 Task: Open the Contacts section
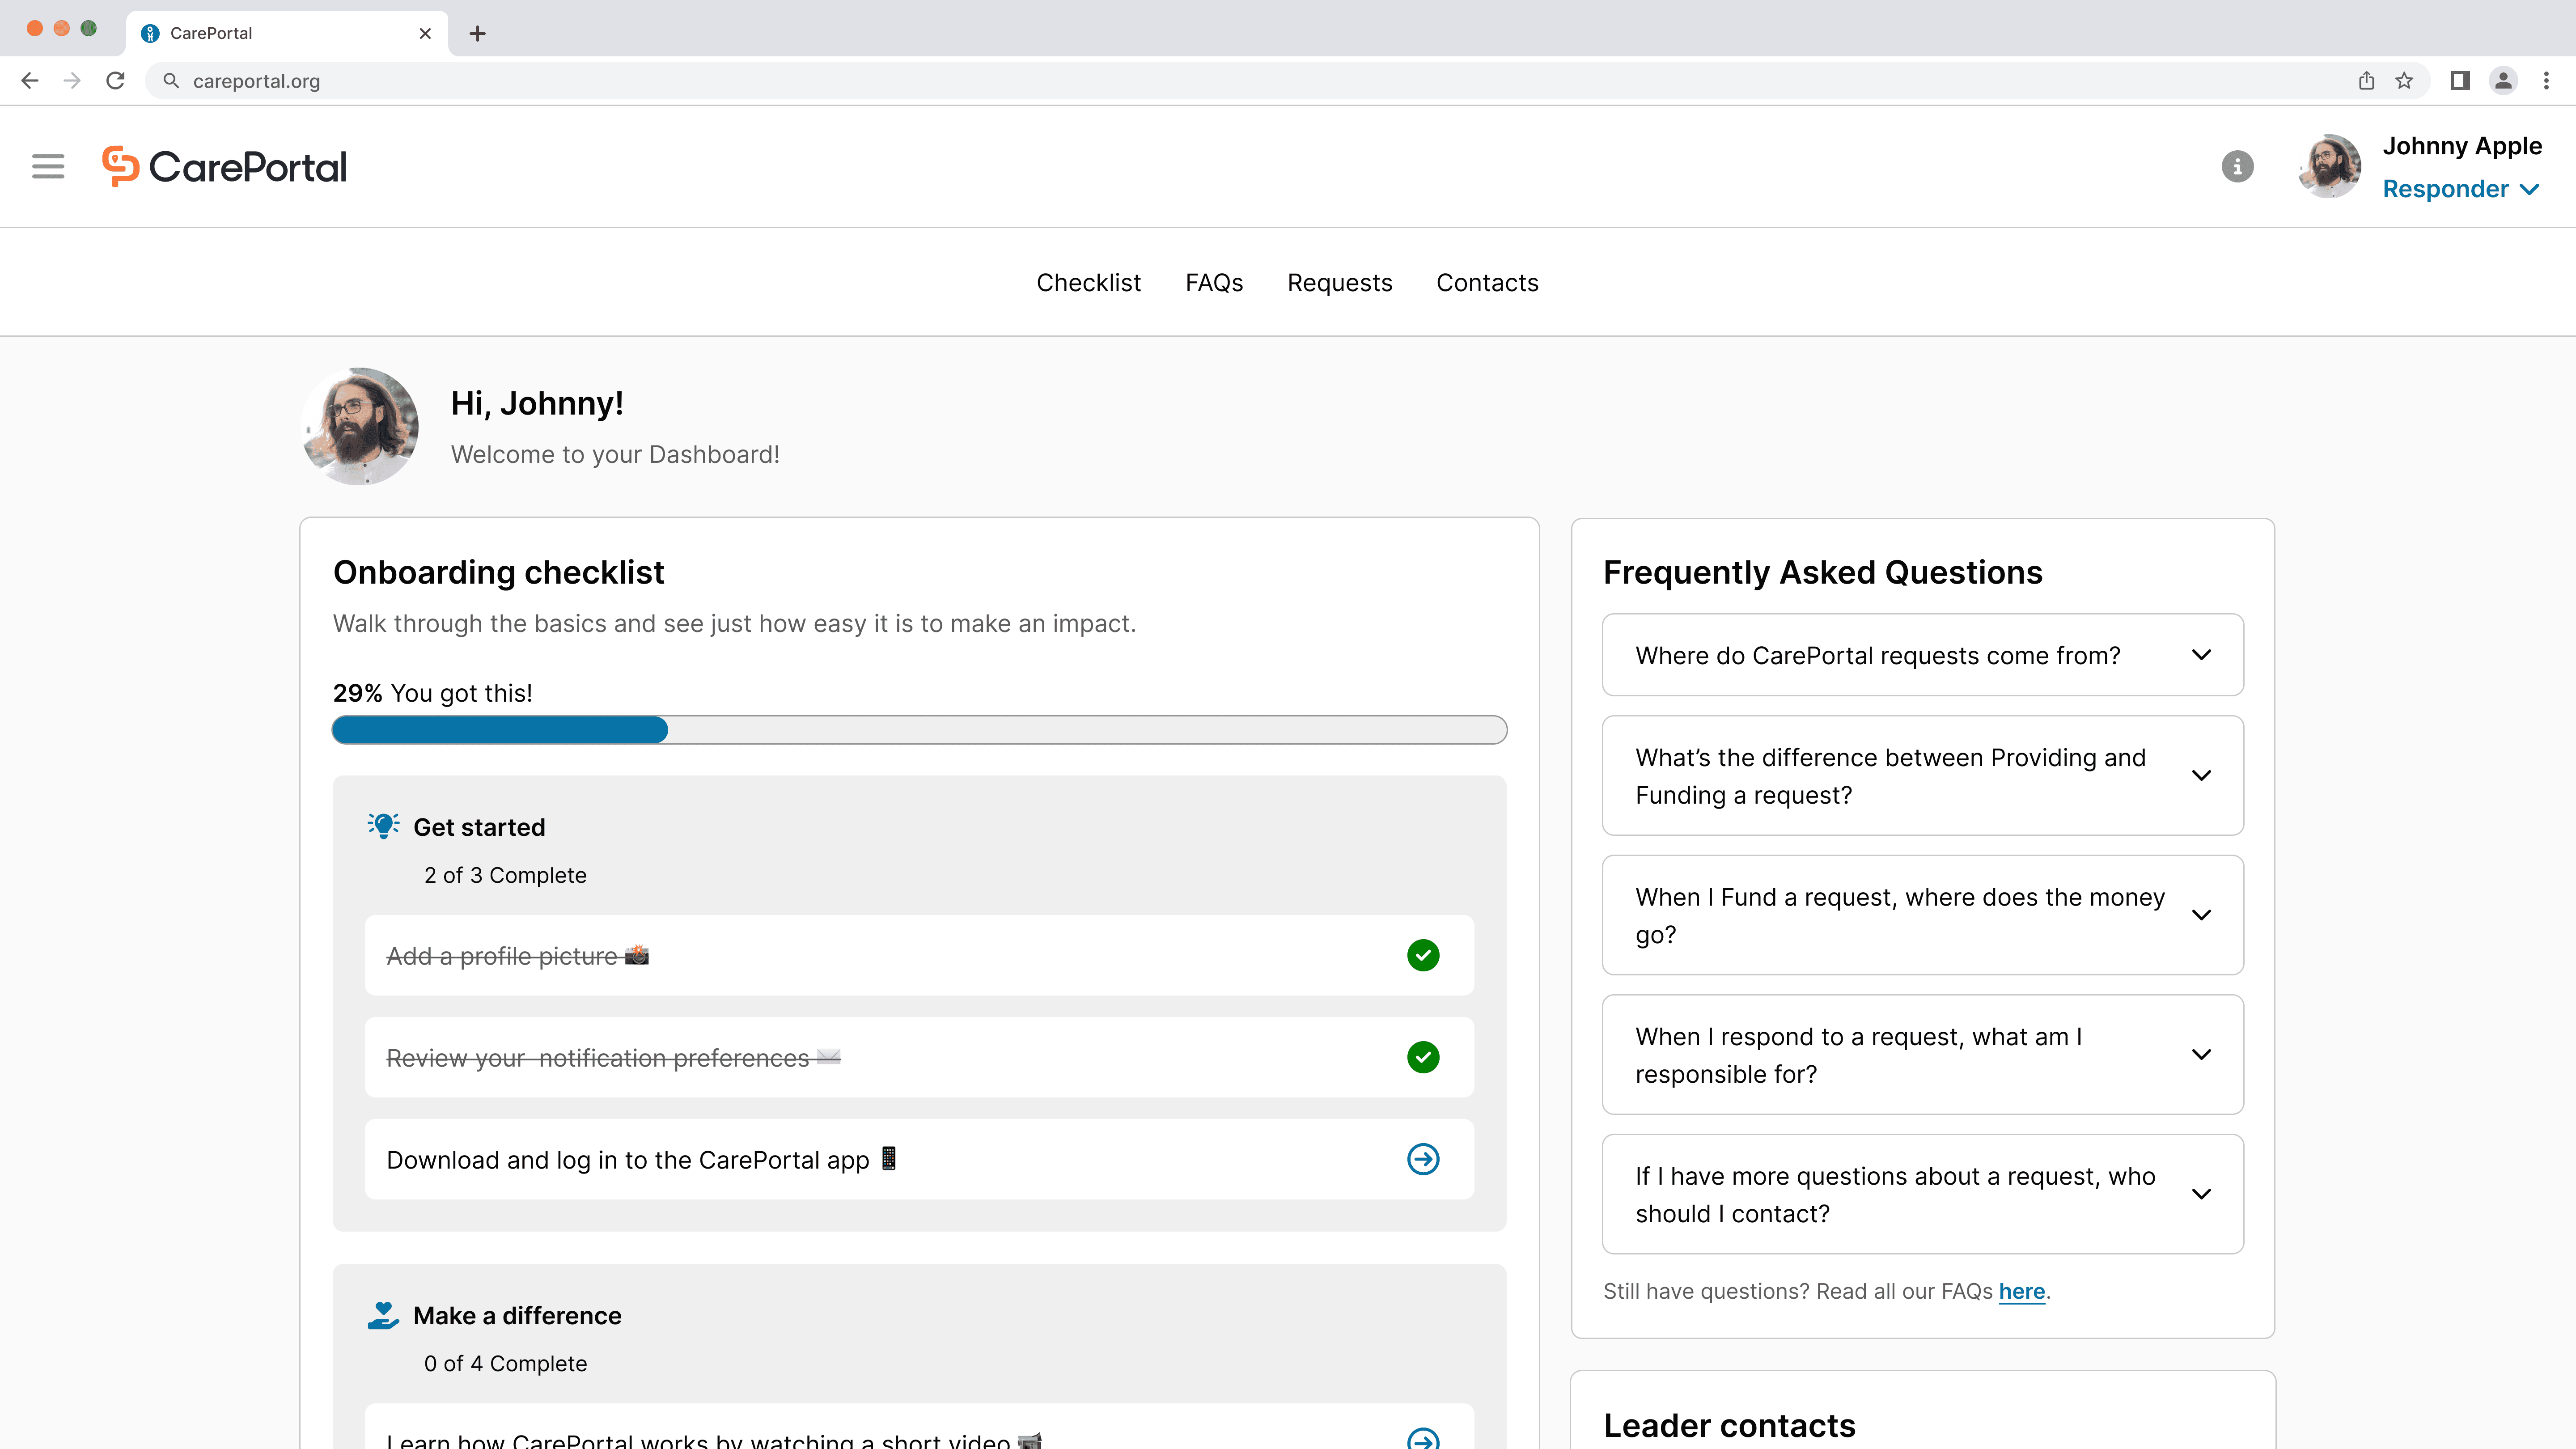(x=1487, y=282)
